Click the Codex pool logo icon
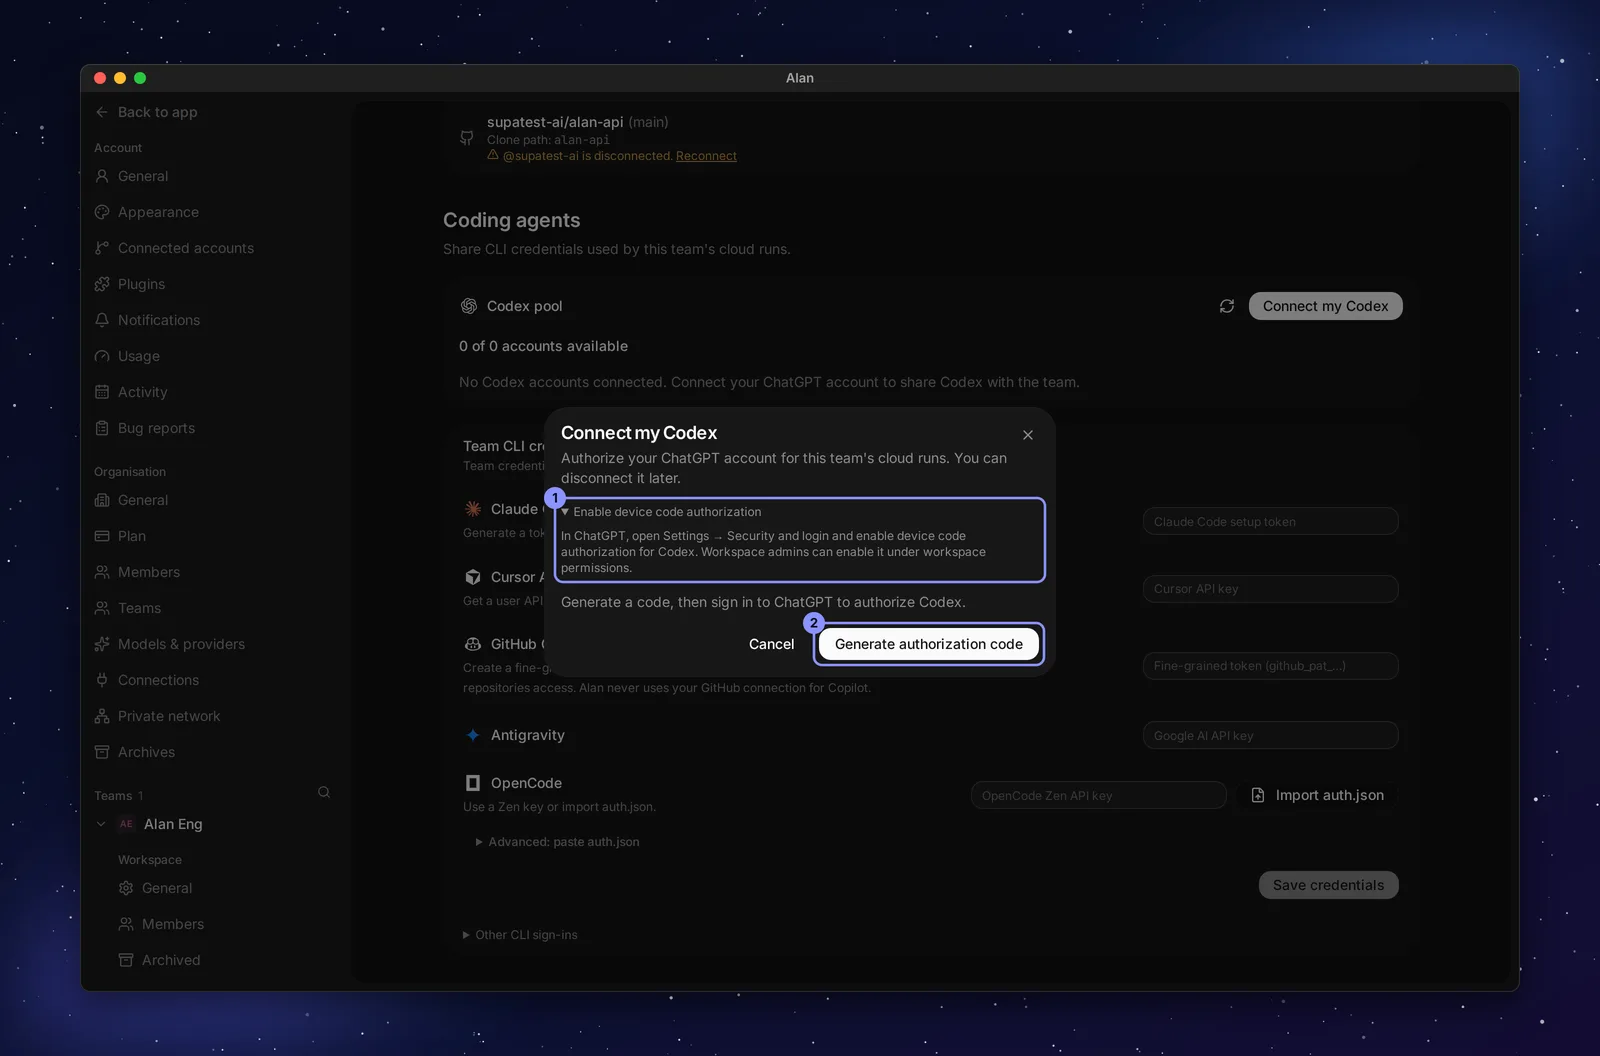This screenshot has width=1600, height=1056. point(468,306)
